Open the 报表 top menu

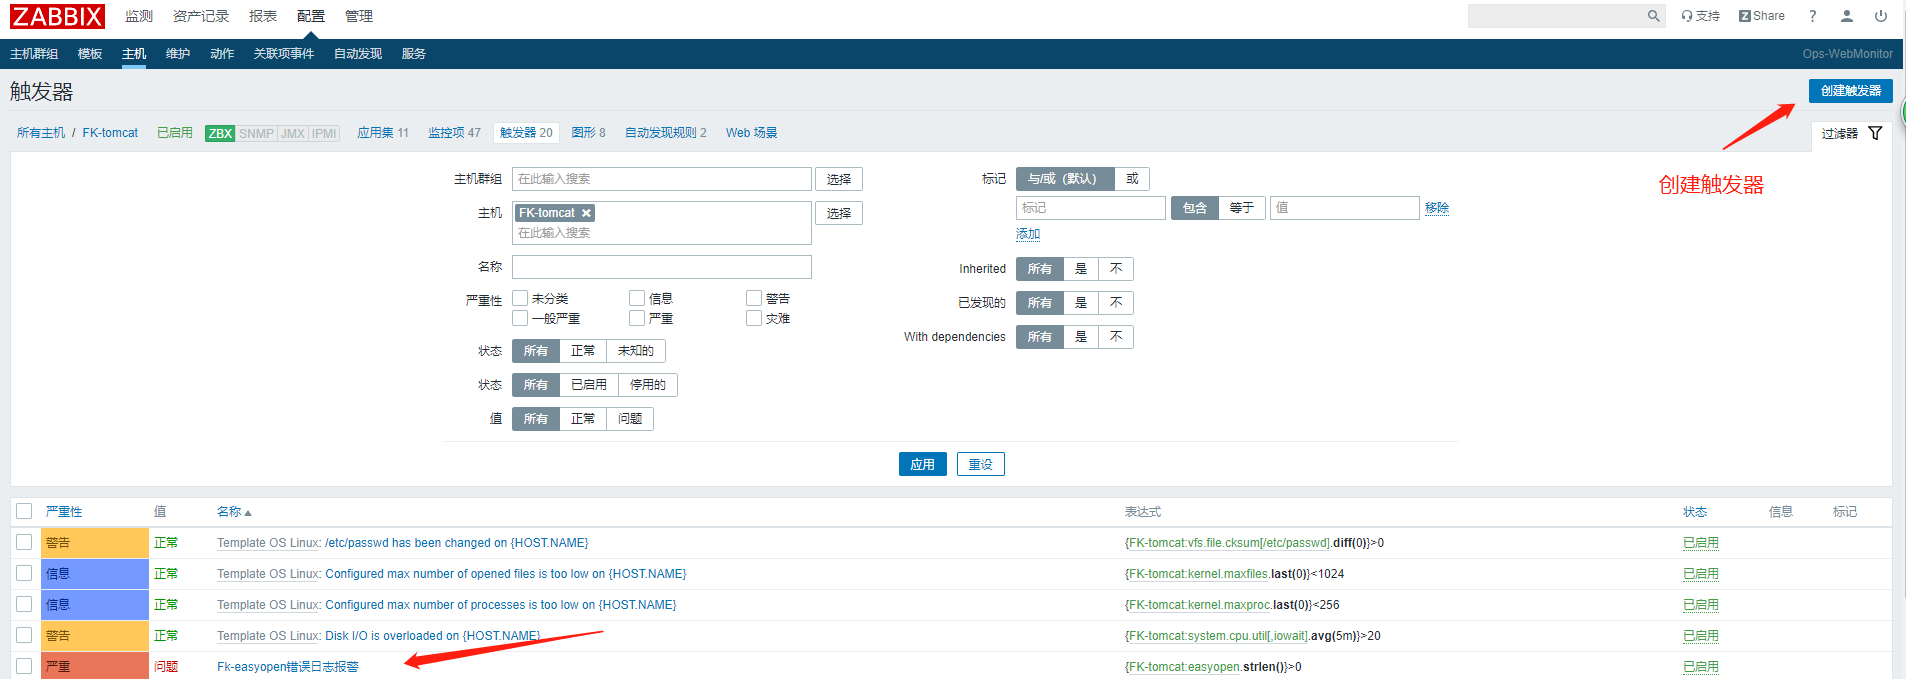(x=263, y=16)
